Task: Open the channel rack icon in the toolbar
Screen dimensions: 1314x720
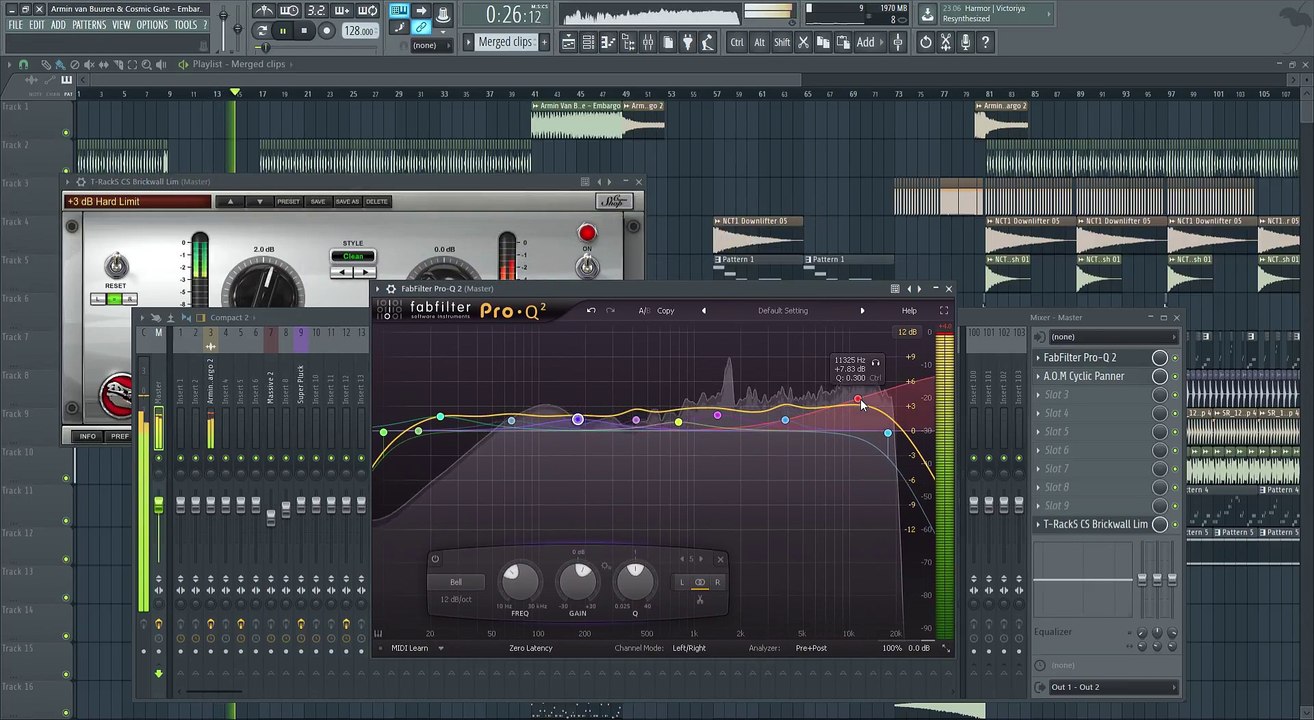Action: click(588, 42)
